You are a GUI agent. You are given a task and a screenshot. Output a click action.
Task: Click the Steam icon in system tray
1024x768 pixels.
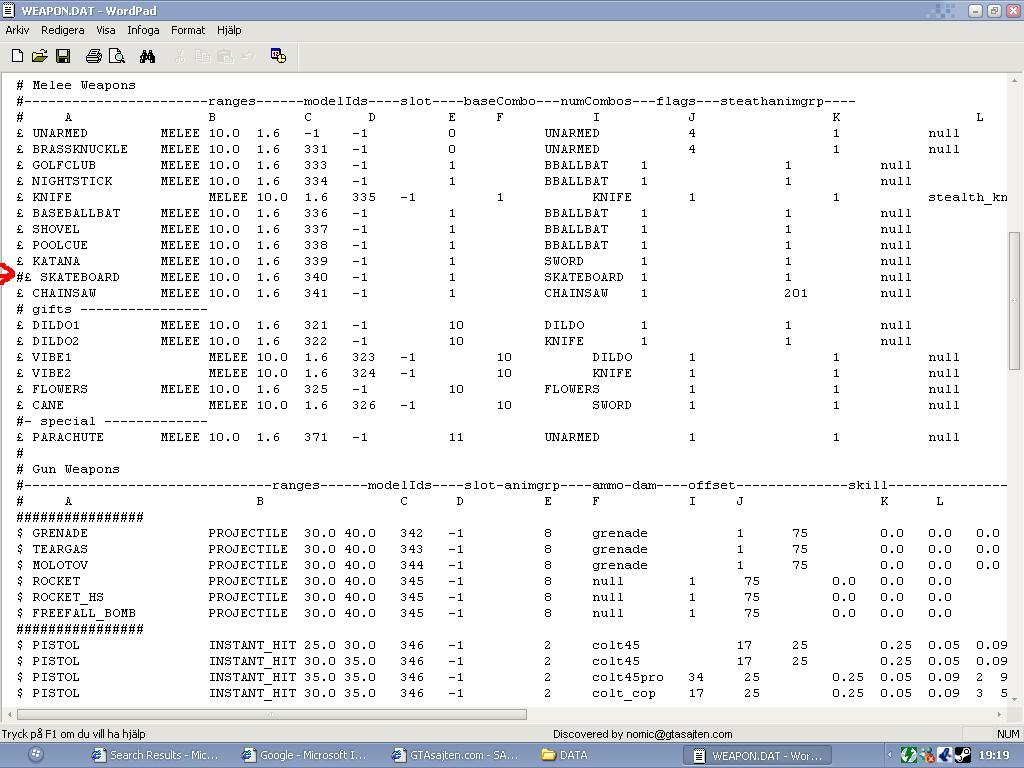click(x=962, y=755)
